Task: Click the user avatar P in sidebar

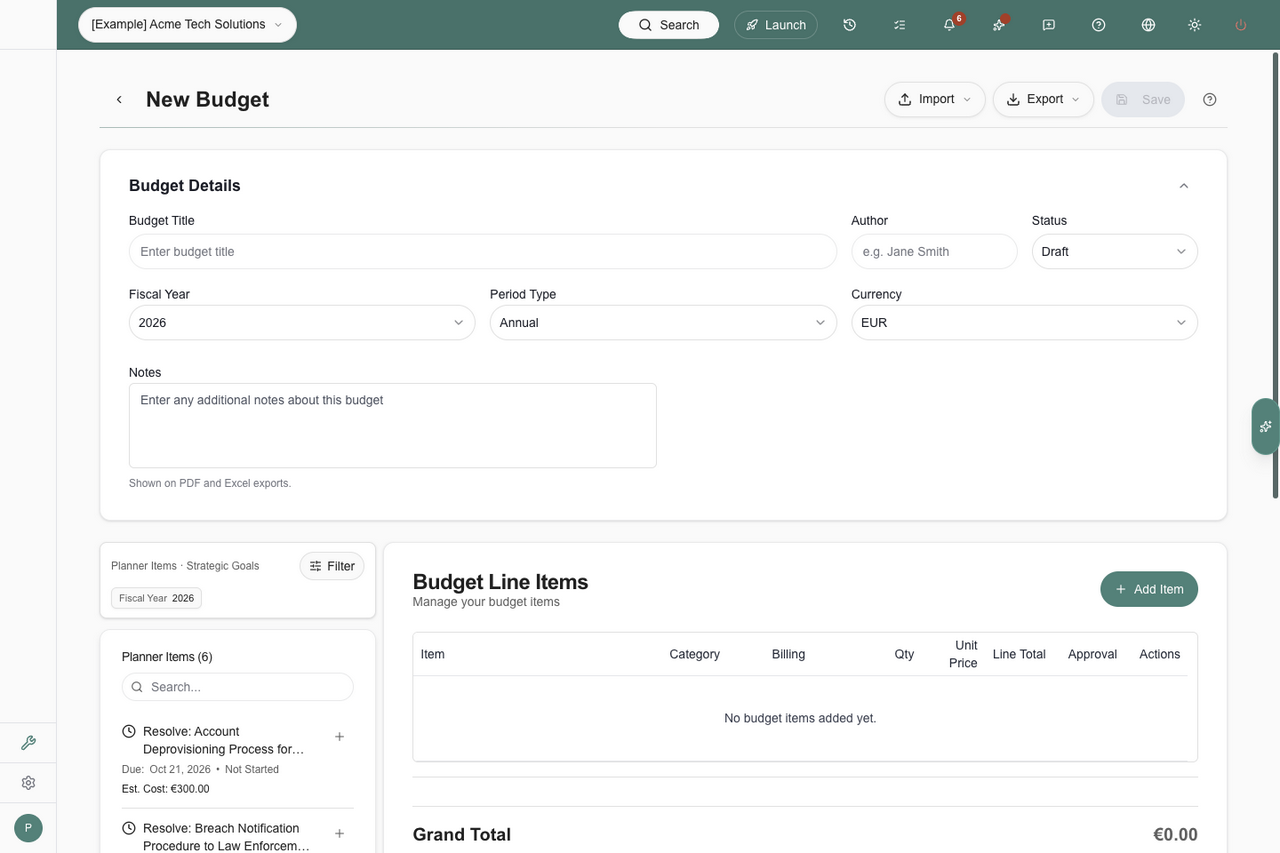Action: [x=28, y=828]
